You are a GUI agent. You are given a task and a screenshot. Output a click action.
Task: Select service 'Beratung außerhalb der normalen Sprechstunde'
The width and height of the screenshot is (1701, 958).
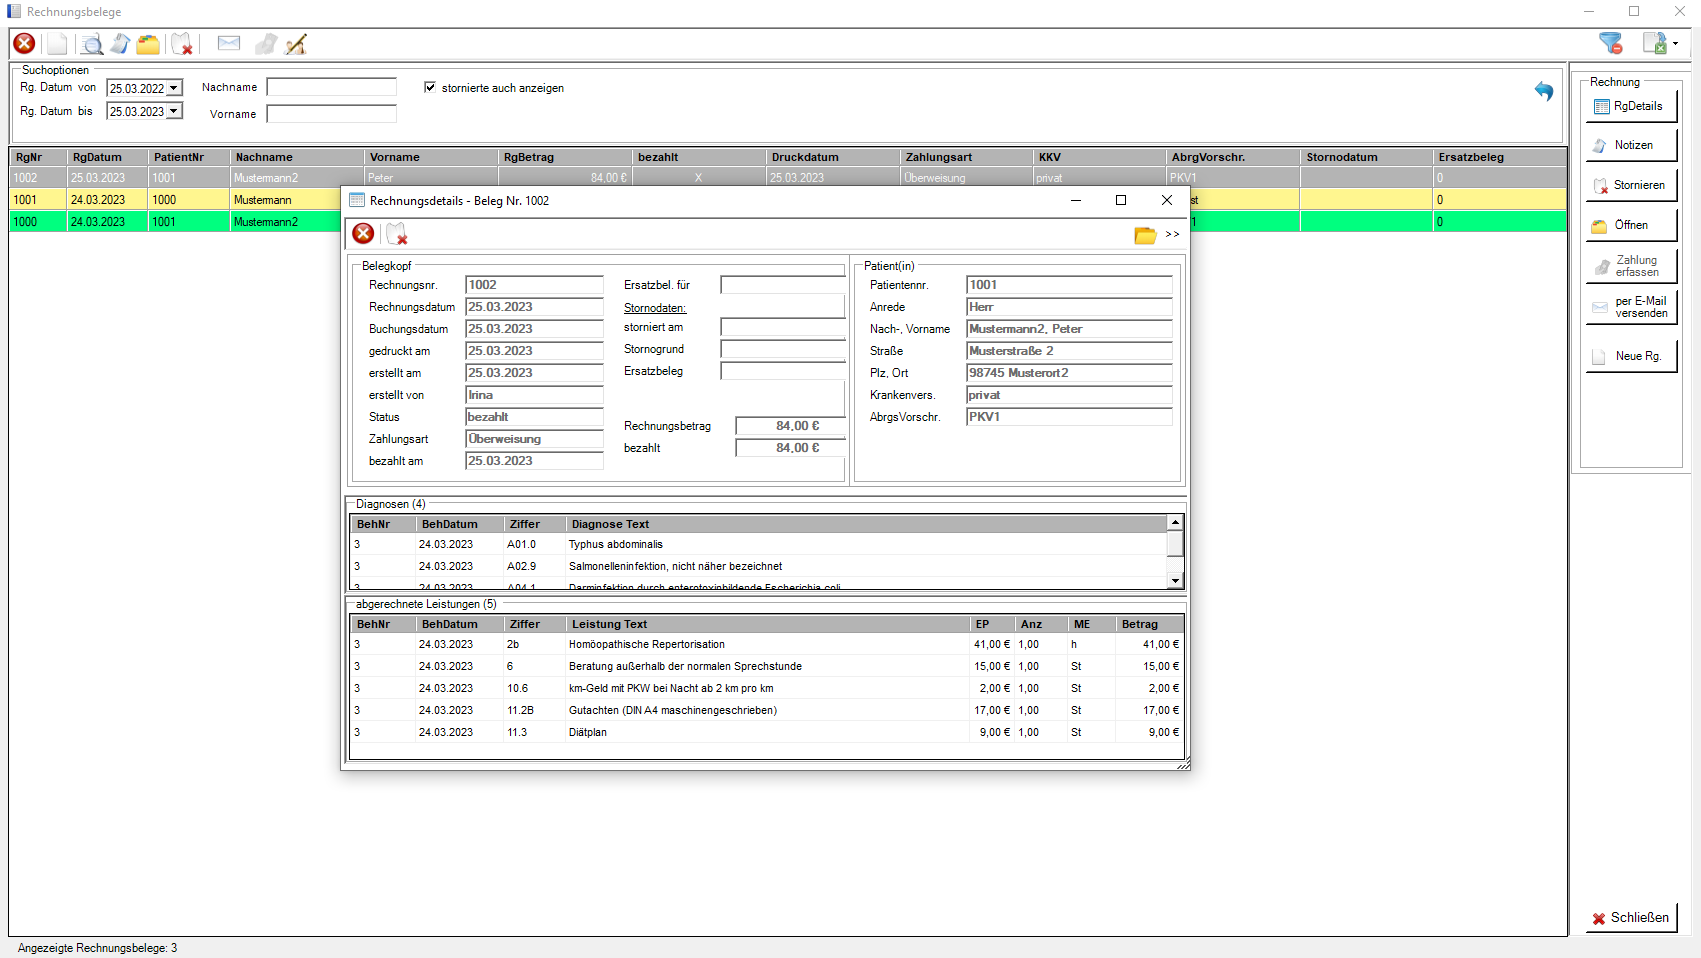(767, 666)
